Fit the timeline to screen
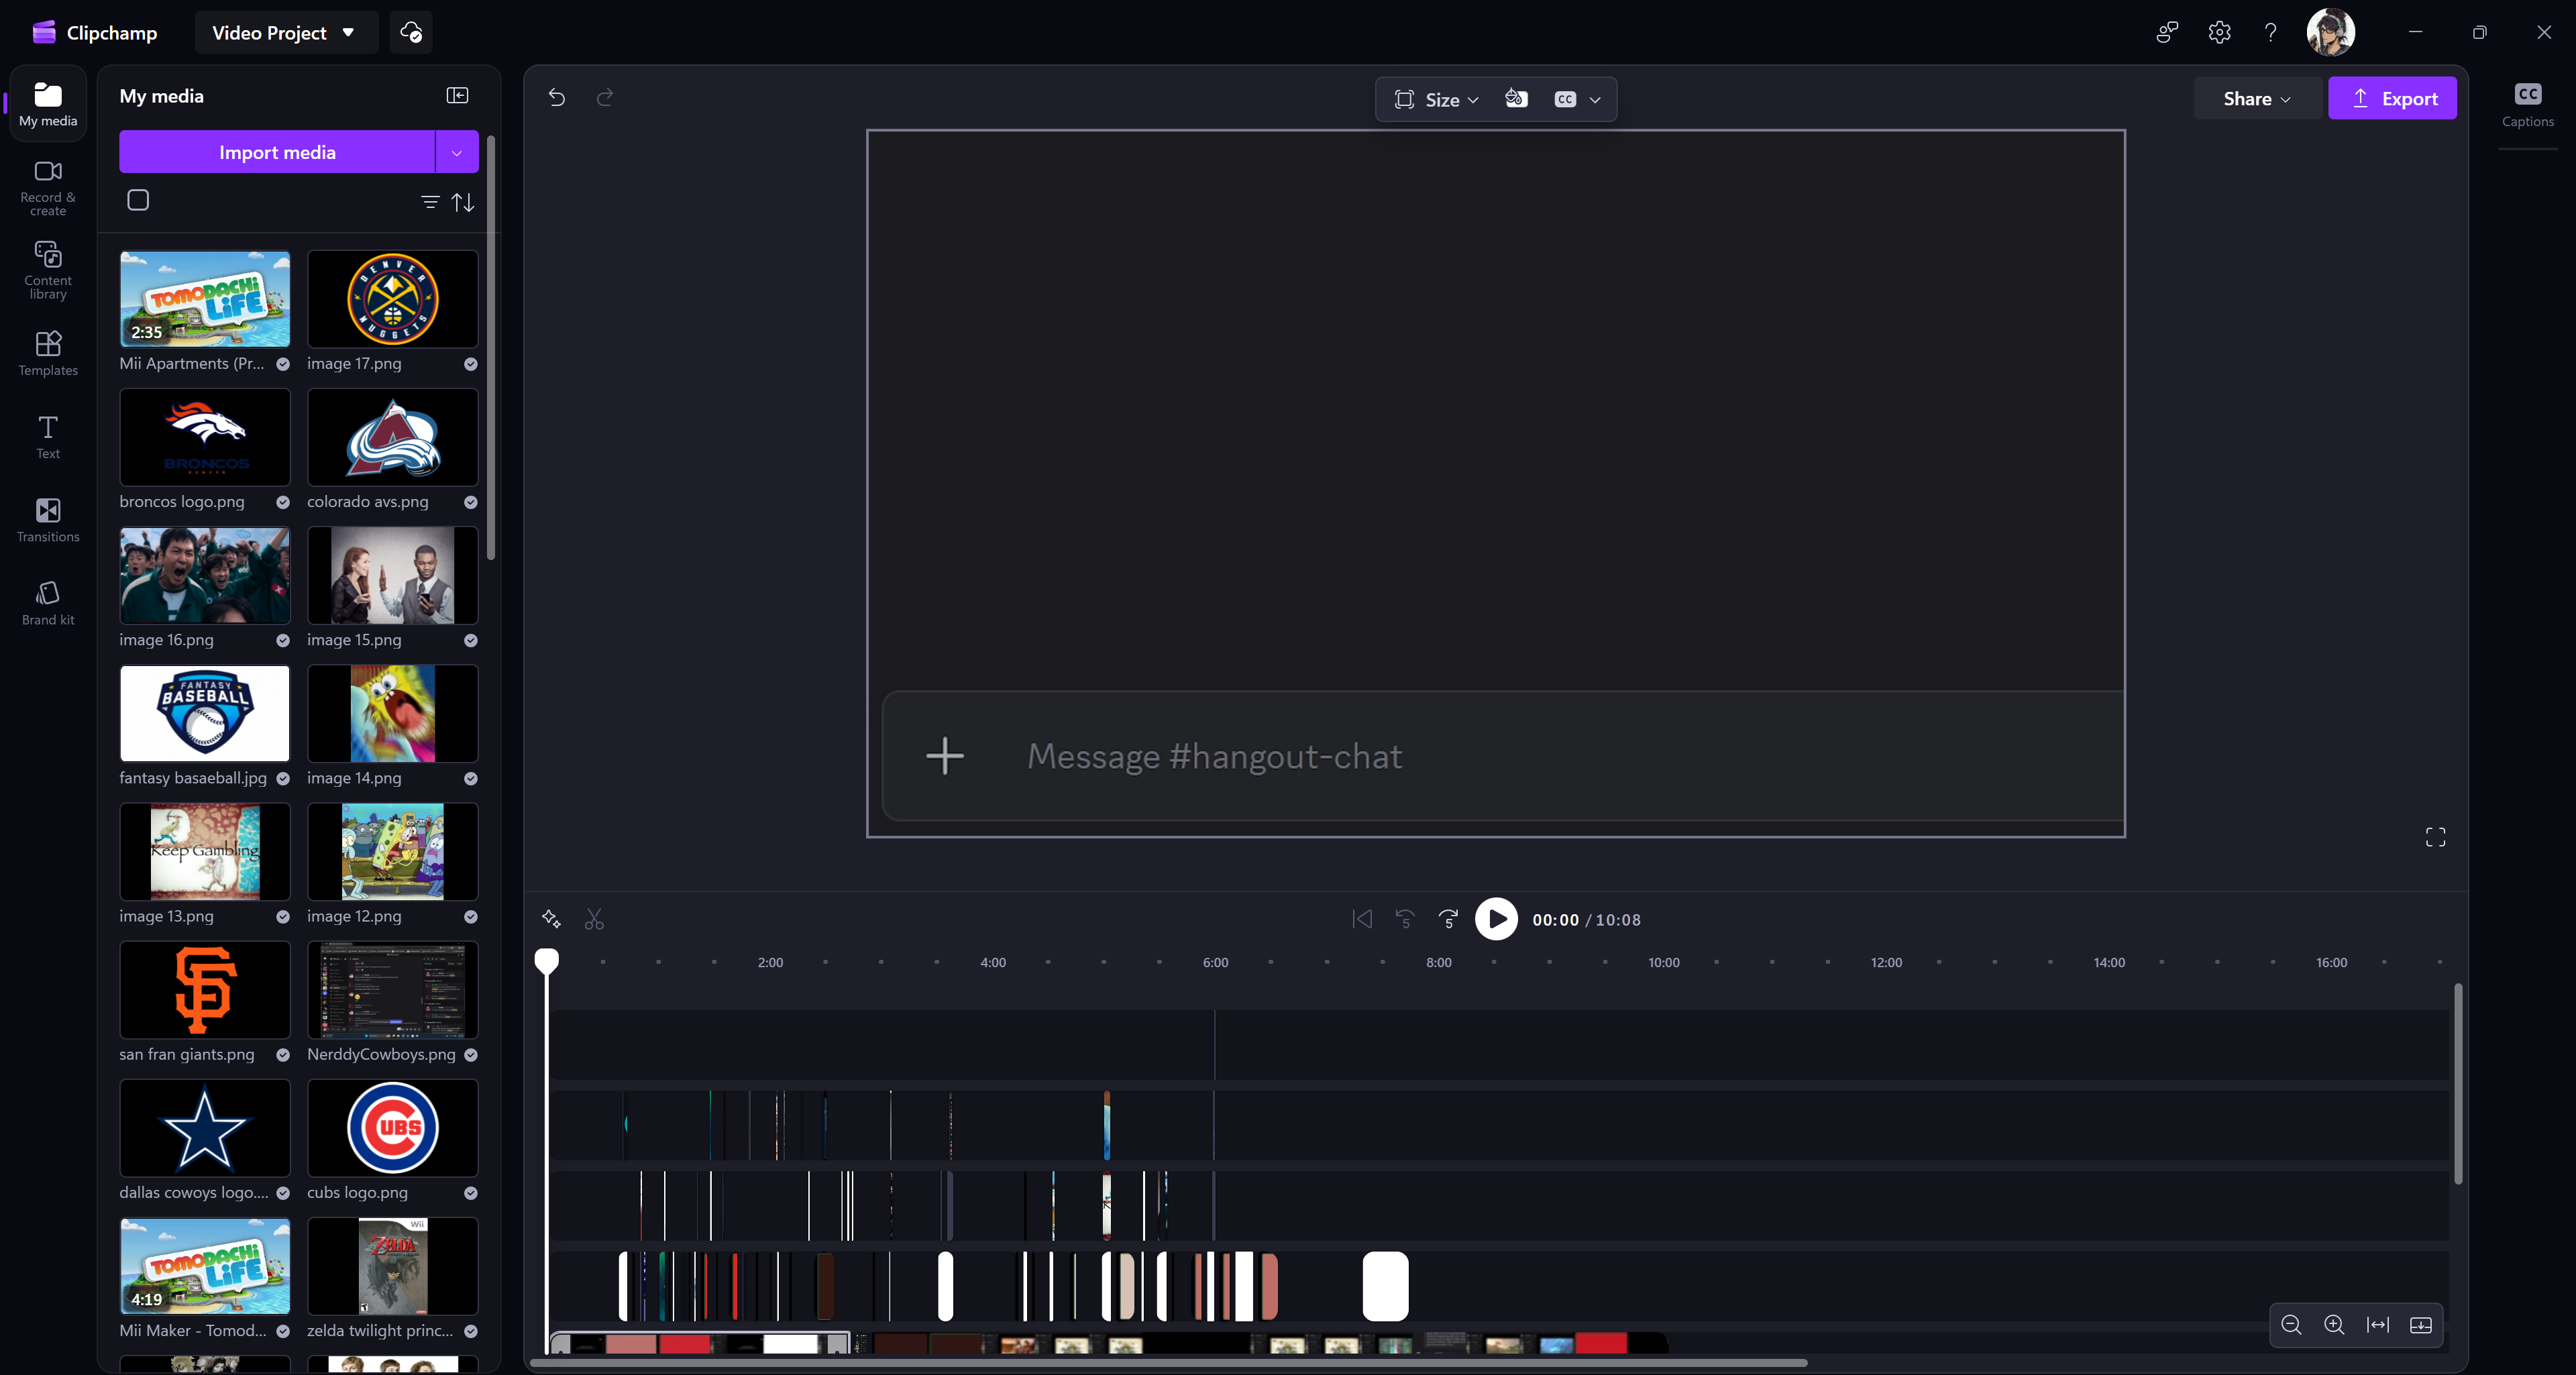 (2377, 1325)
